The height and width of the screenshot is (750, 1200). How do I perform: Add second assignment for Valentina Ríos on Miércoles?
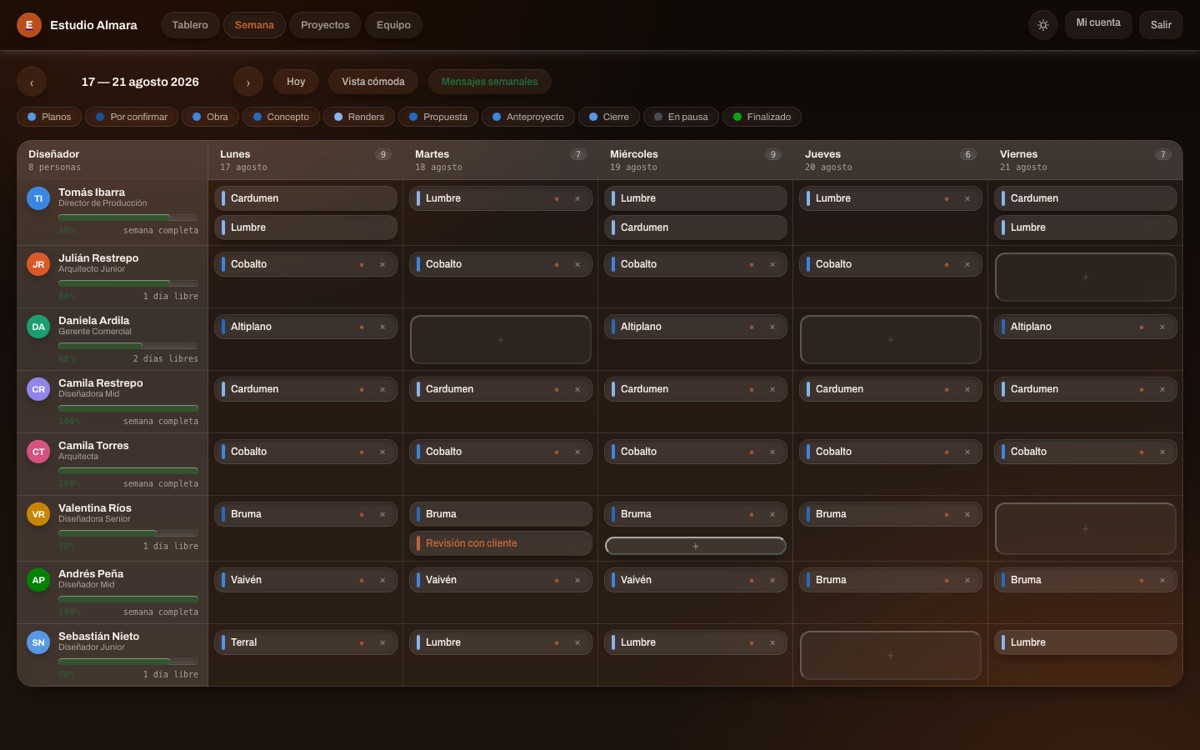[695, 546]
